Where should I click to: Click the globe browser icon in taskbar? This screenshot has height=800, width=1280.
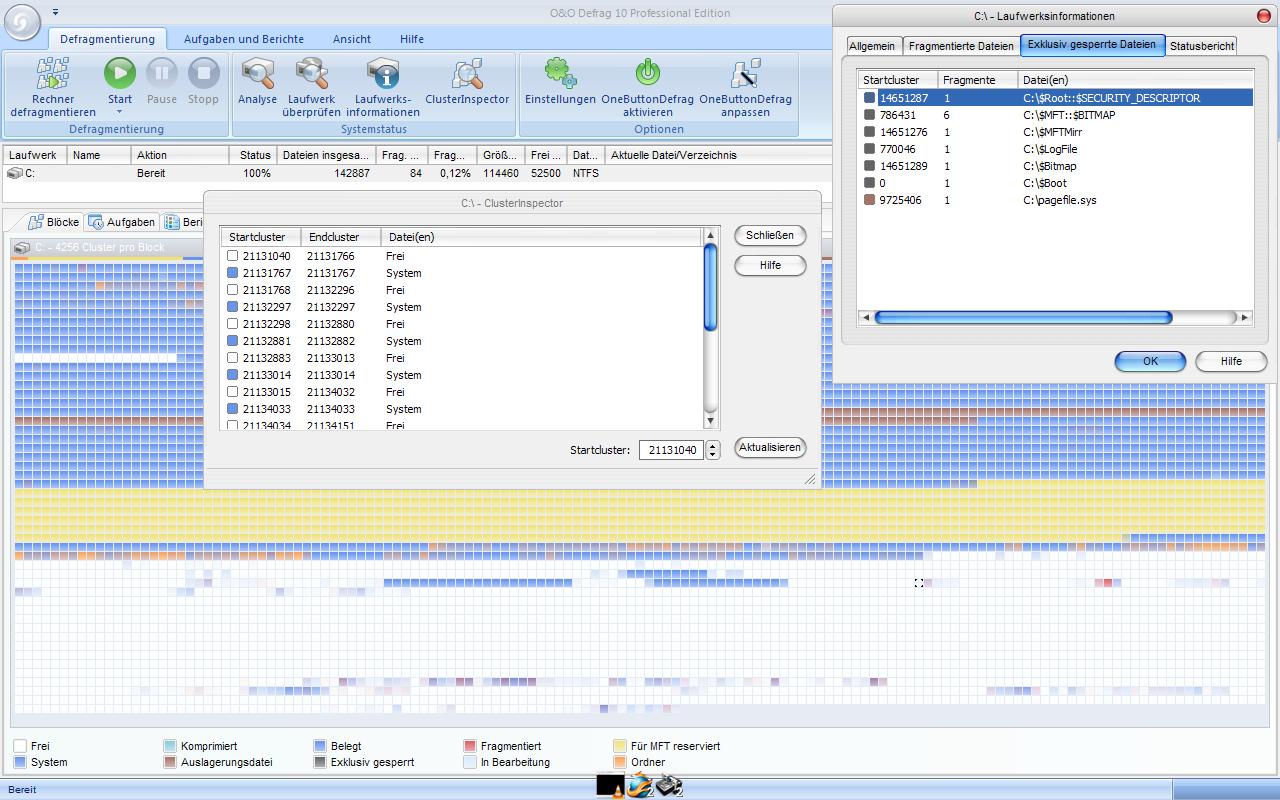point(640,787)
